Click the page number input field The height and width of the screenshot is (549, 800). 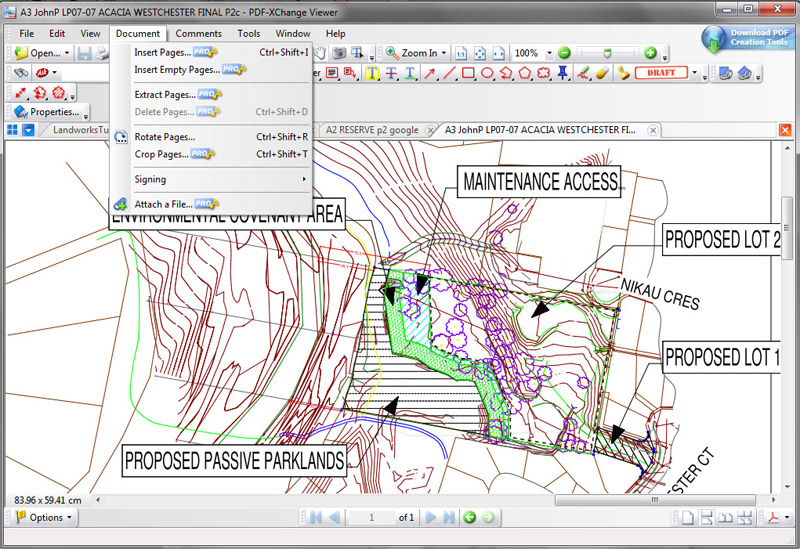[x=370, y=517]
